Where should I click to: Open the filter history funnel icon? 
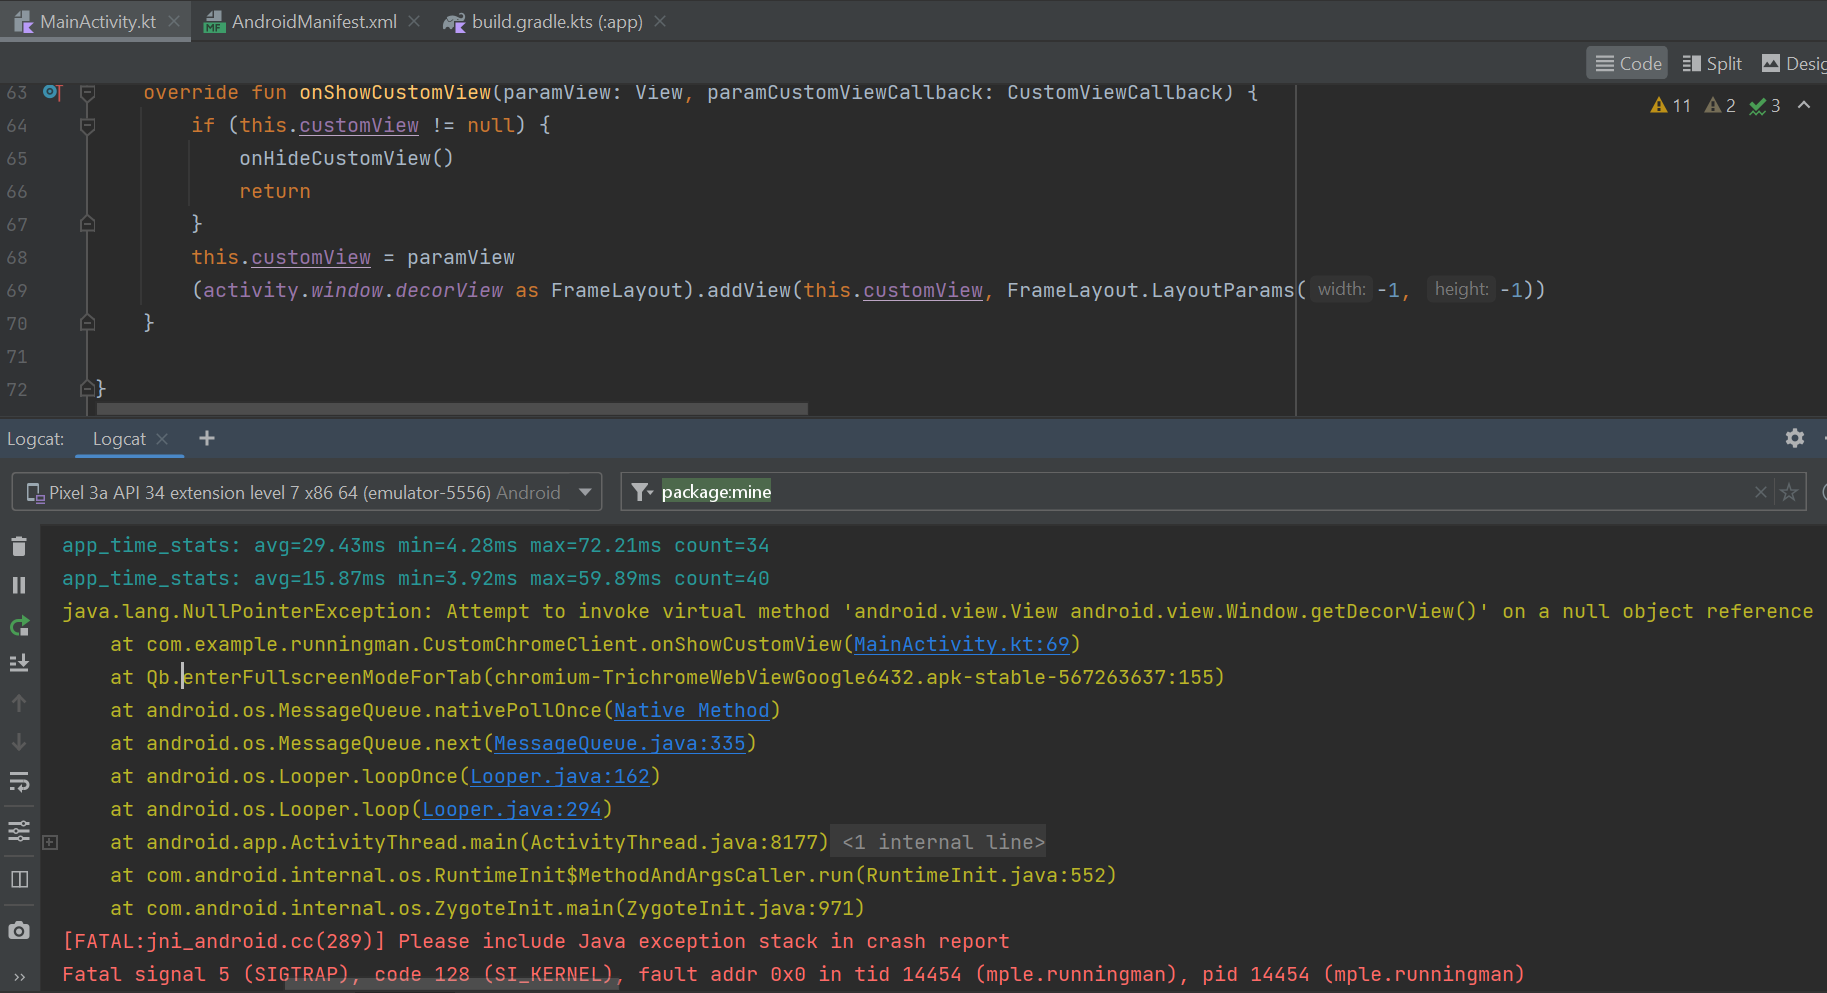click(x=642, y=492)
